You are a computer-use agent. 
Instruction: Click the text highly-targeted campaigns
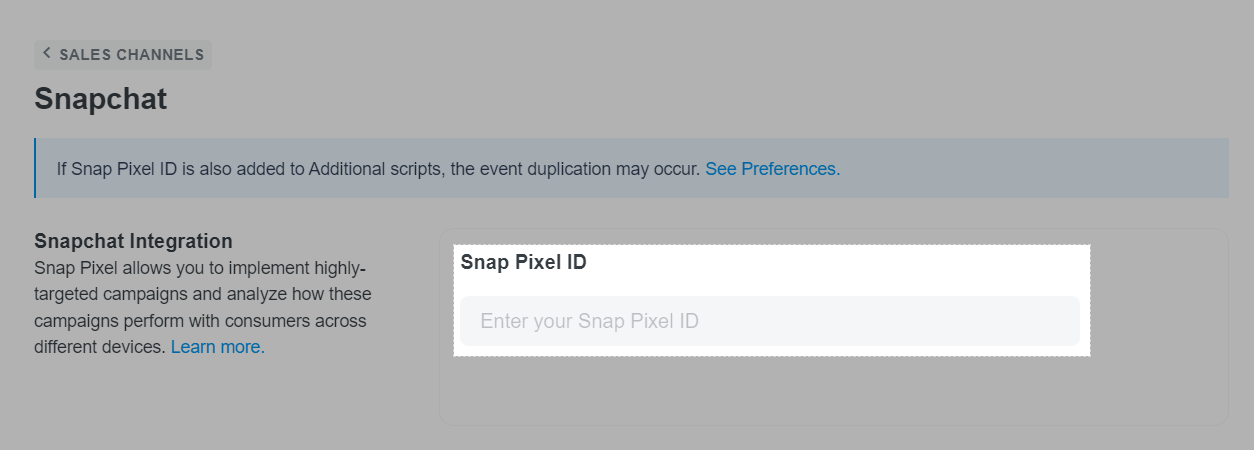pos(203,282)
